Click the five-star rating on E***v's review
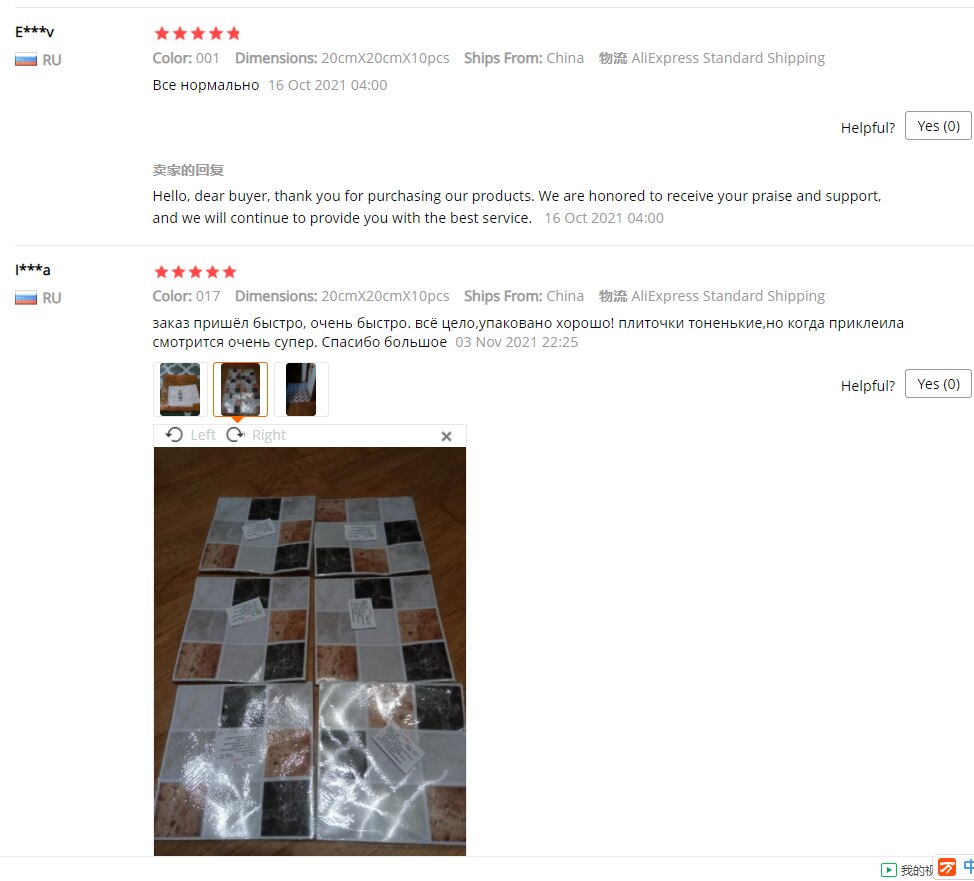974x881 pixels. tap(197, 33)
